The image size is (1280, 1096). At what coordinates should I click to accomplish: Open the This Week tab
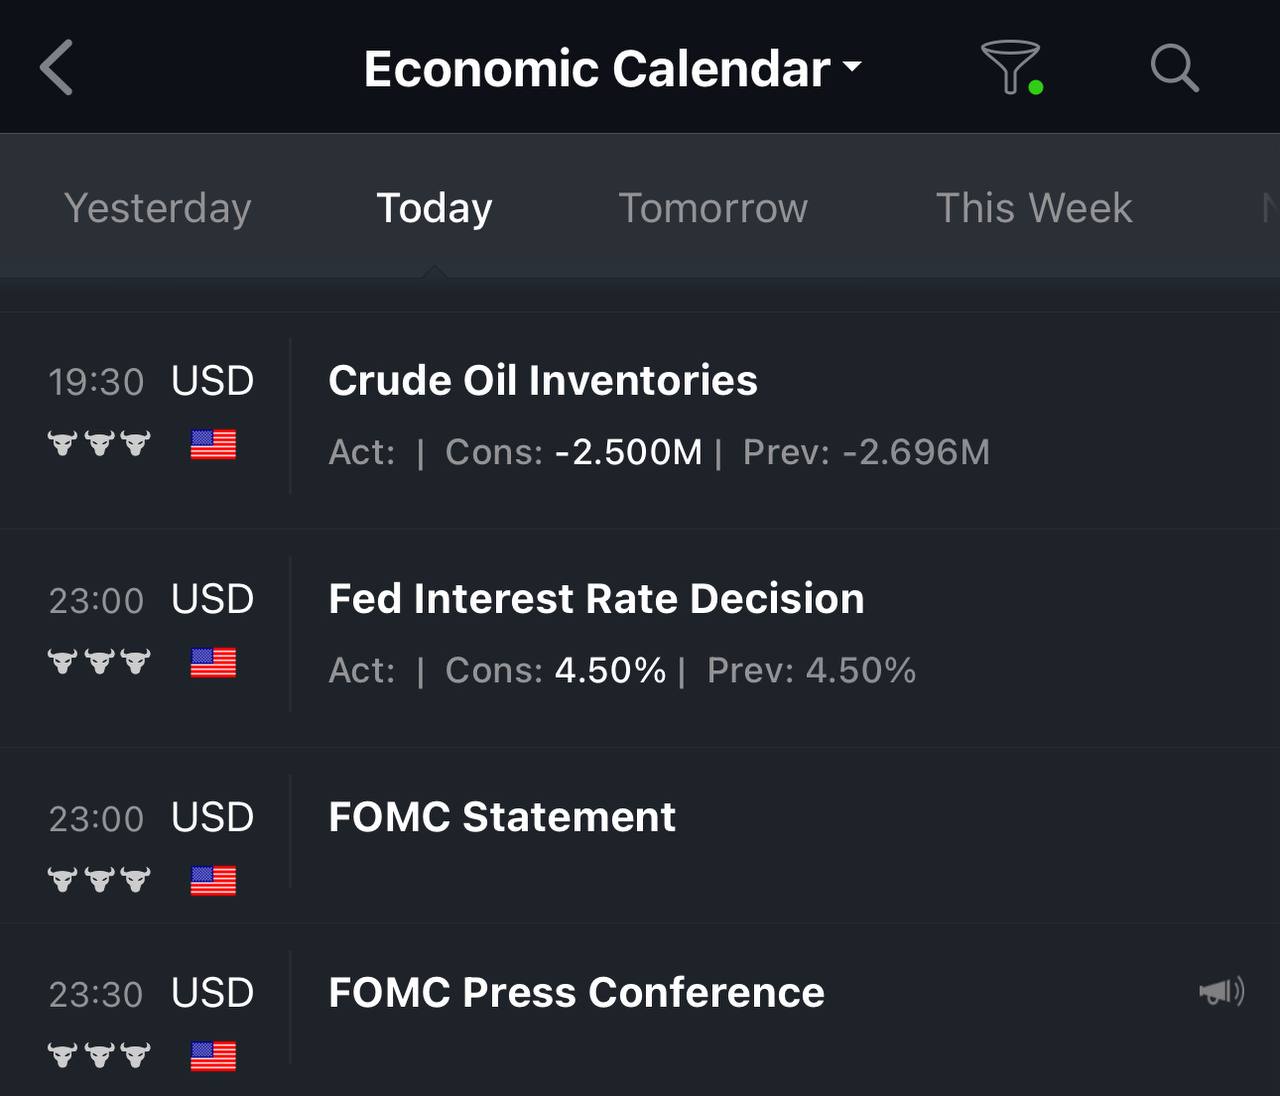(1034, 208)
